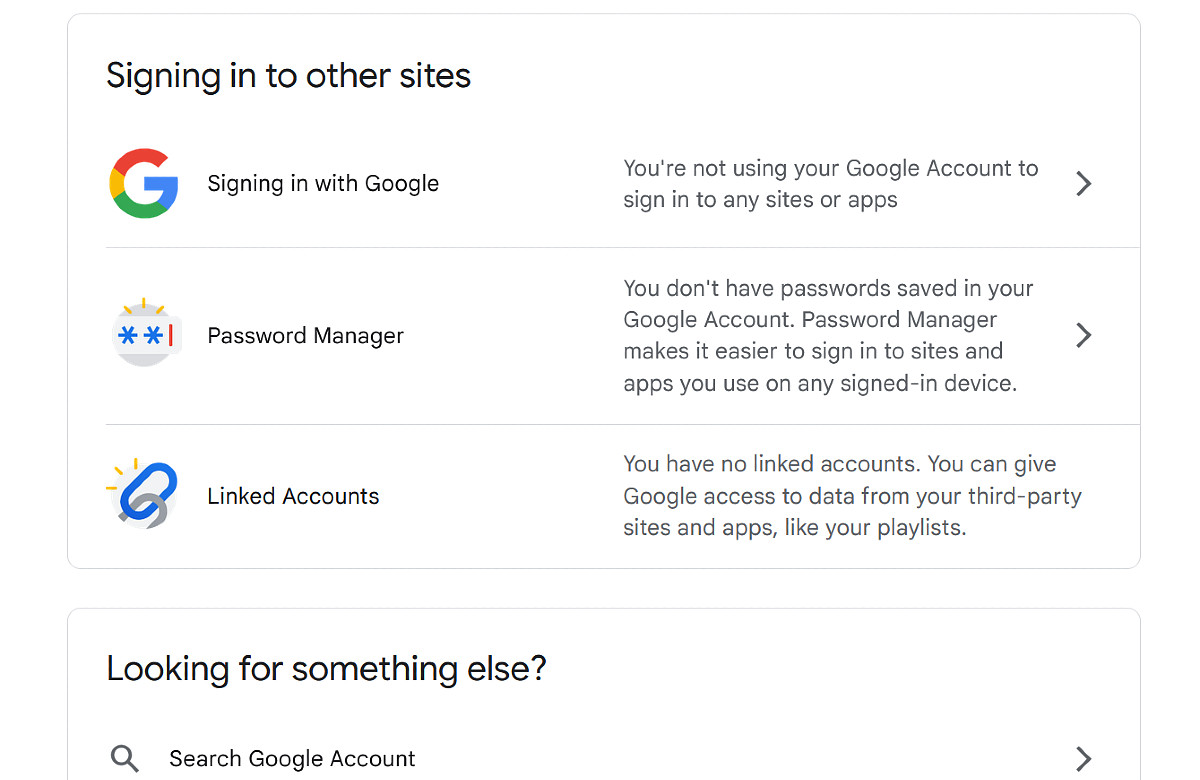Expand the Search Google Account row chevron

1083,758
